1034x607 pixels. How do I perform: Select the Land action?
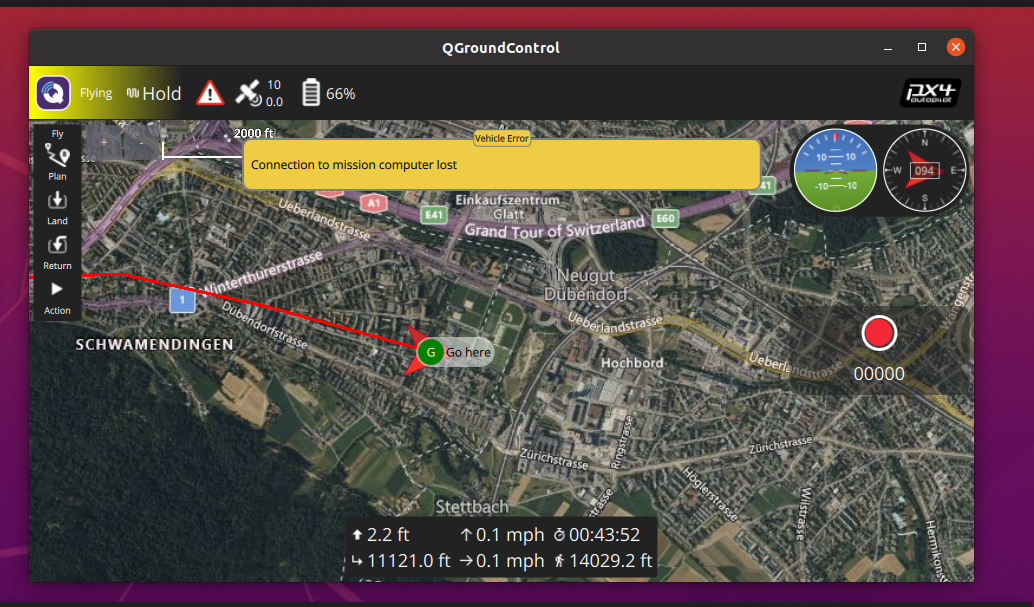click(57, 208)
